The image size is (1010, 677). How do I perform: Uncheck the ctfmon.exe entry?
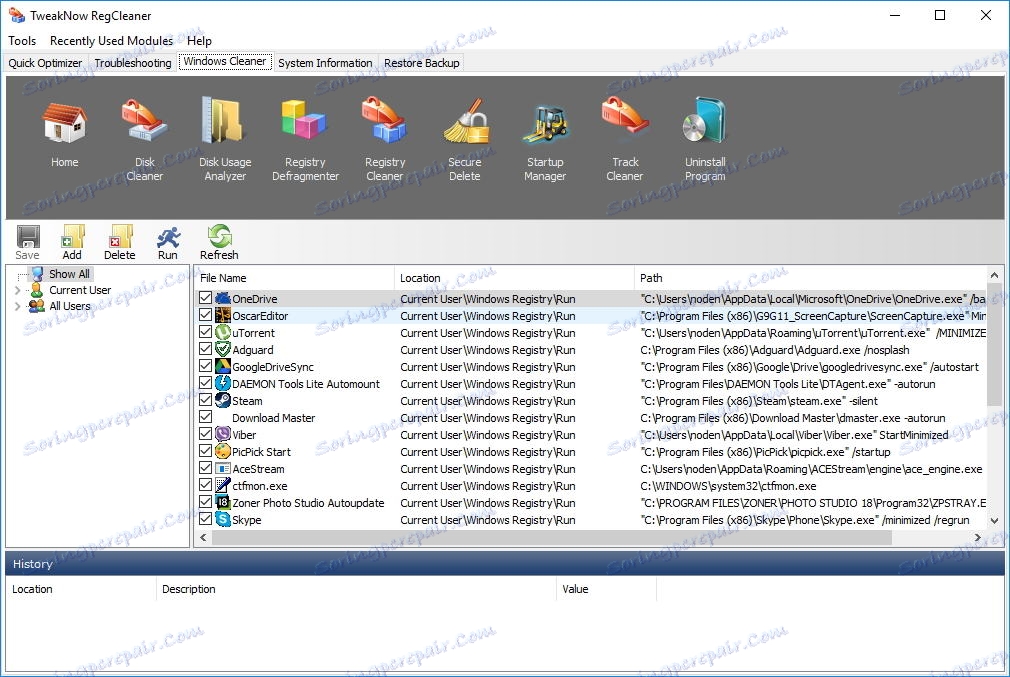tap(205, 485)
